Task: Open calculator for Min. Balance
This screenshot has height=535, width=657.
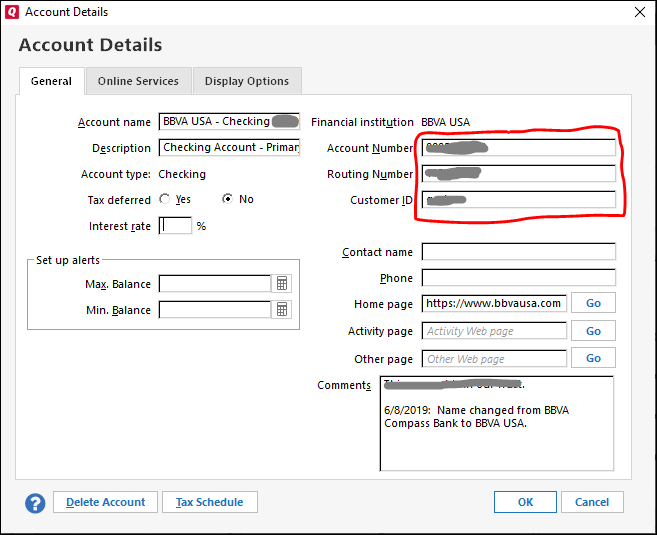Action: (x=282, y=310)
